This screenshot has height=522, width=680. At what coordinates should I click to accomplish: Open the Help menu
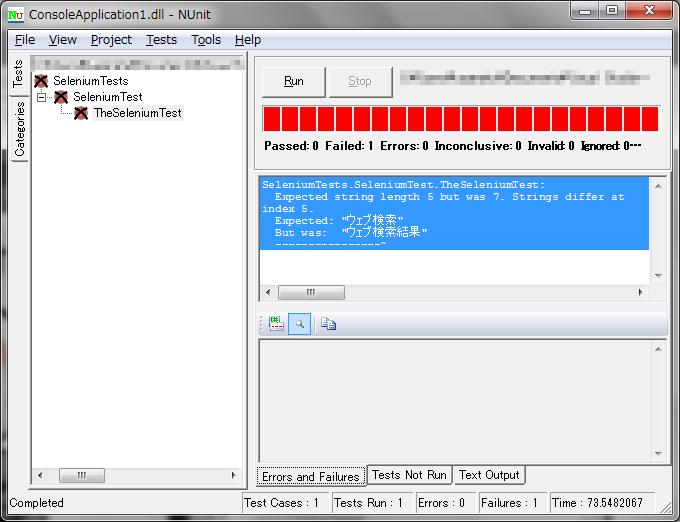tap(248, 40)
